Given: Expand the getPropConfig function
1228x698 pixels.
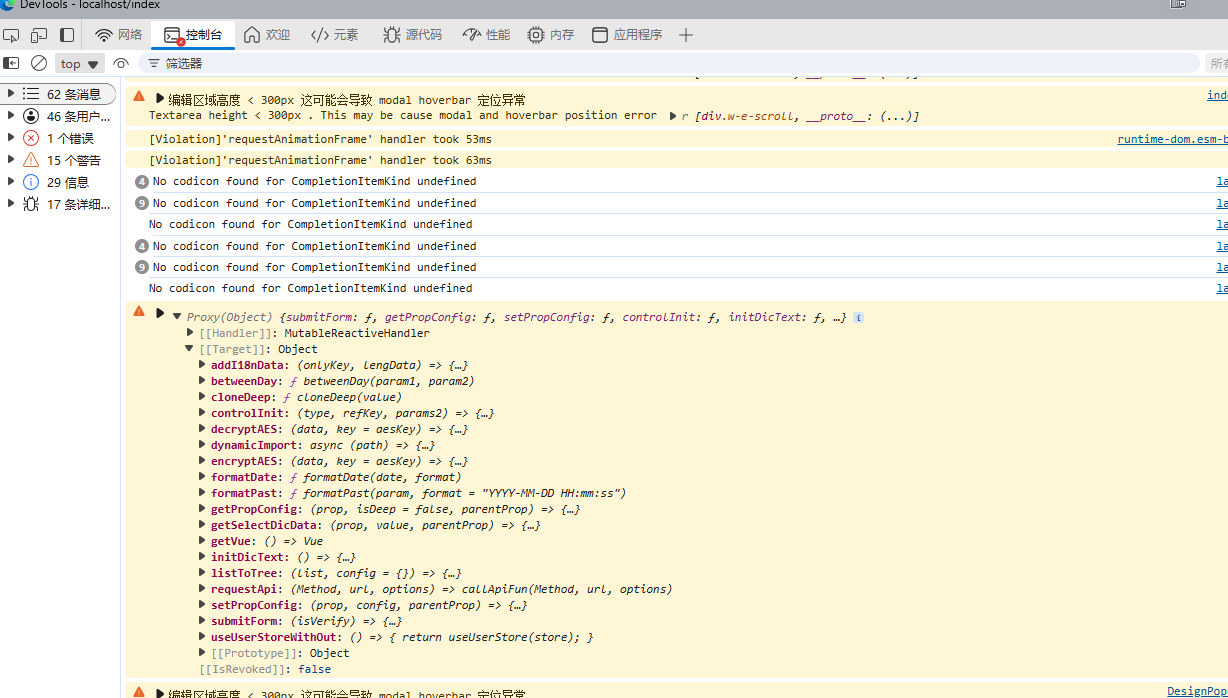Looking at the screenshot, I should (203, 509).
